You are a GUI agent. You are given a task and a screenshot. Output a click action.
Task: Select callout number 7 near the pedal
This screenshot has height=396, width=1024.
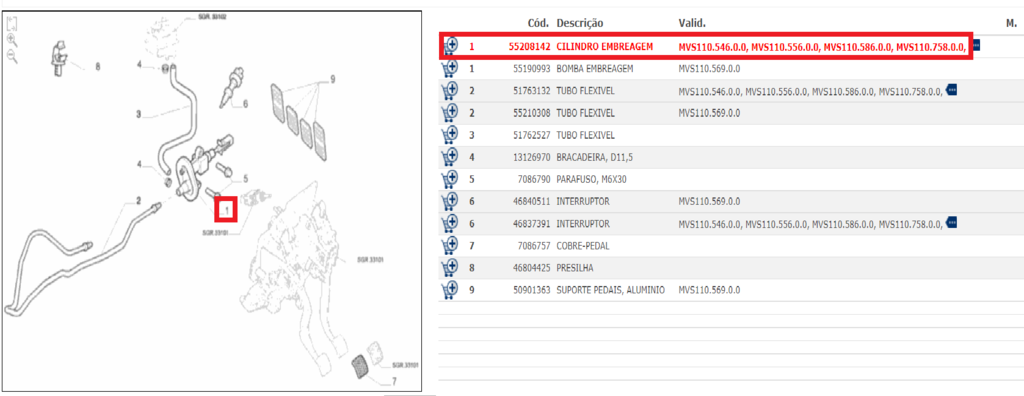point(393,382)
